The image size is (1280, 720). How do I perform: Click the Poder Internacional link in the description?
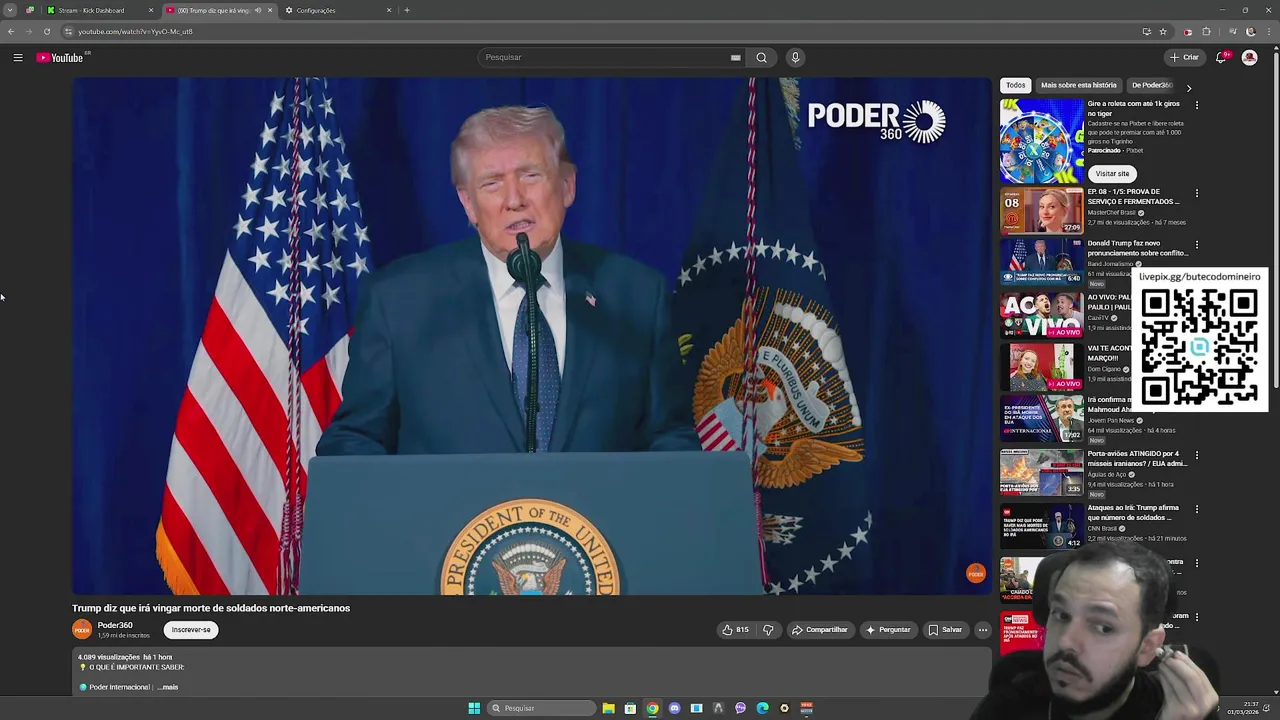119,687
